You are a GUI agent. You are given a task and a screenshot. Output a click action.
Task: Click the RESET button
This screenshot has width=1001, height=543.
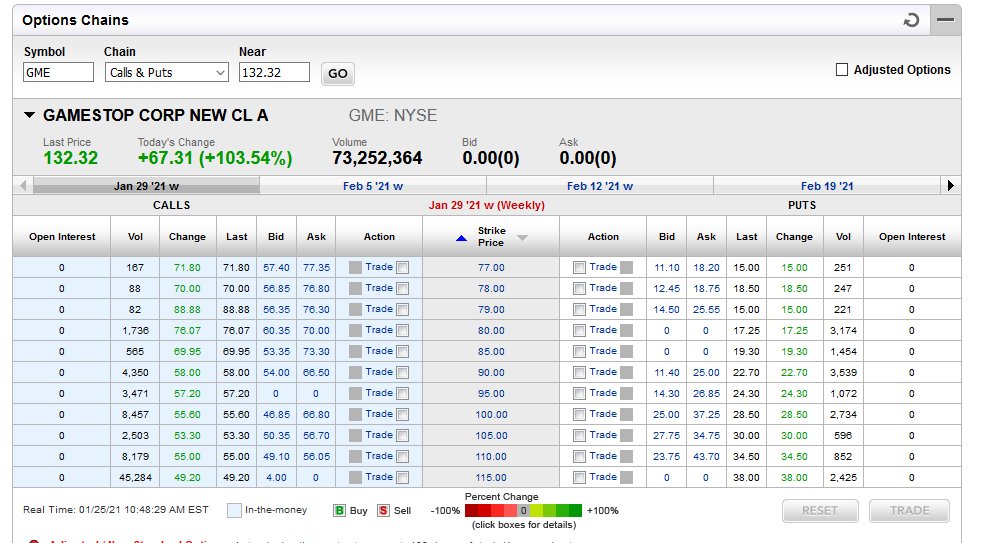[820, 510]
